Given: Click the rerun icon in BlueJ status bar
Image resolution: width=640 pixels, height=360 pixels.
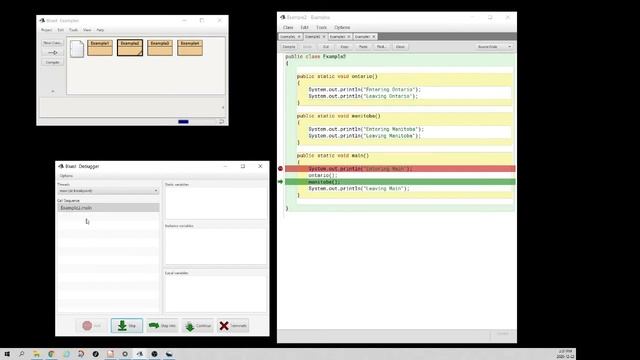Looking at the screenshot, I should (x=221, y=122).
